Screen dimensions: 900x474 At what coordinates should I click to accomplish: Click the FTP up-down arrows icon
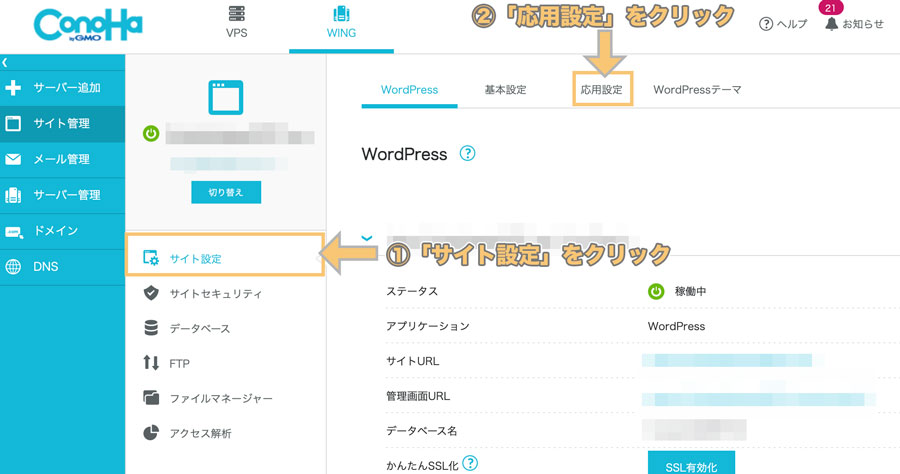tap(151, 363)
